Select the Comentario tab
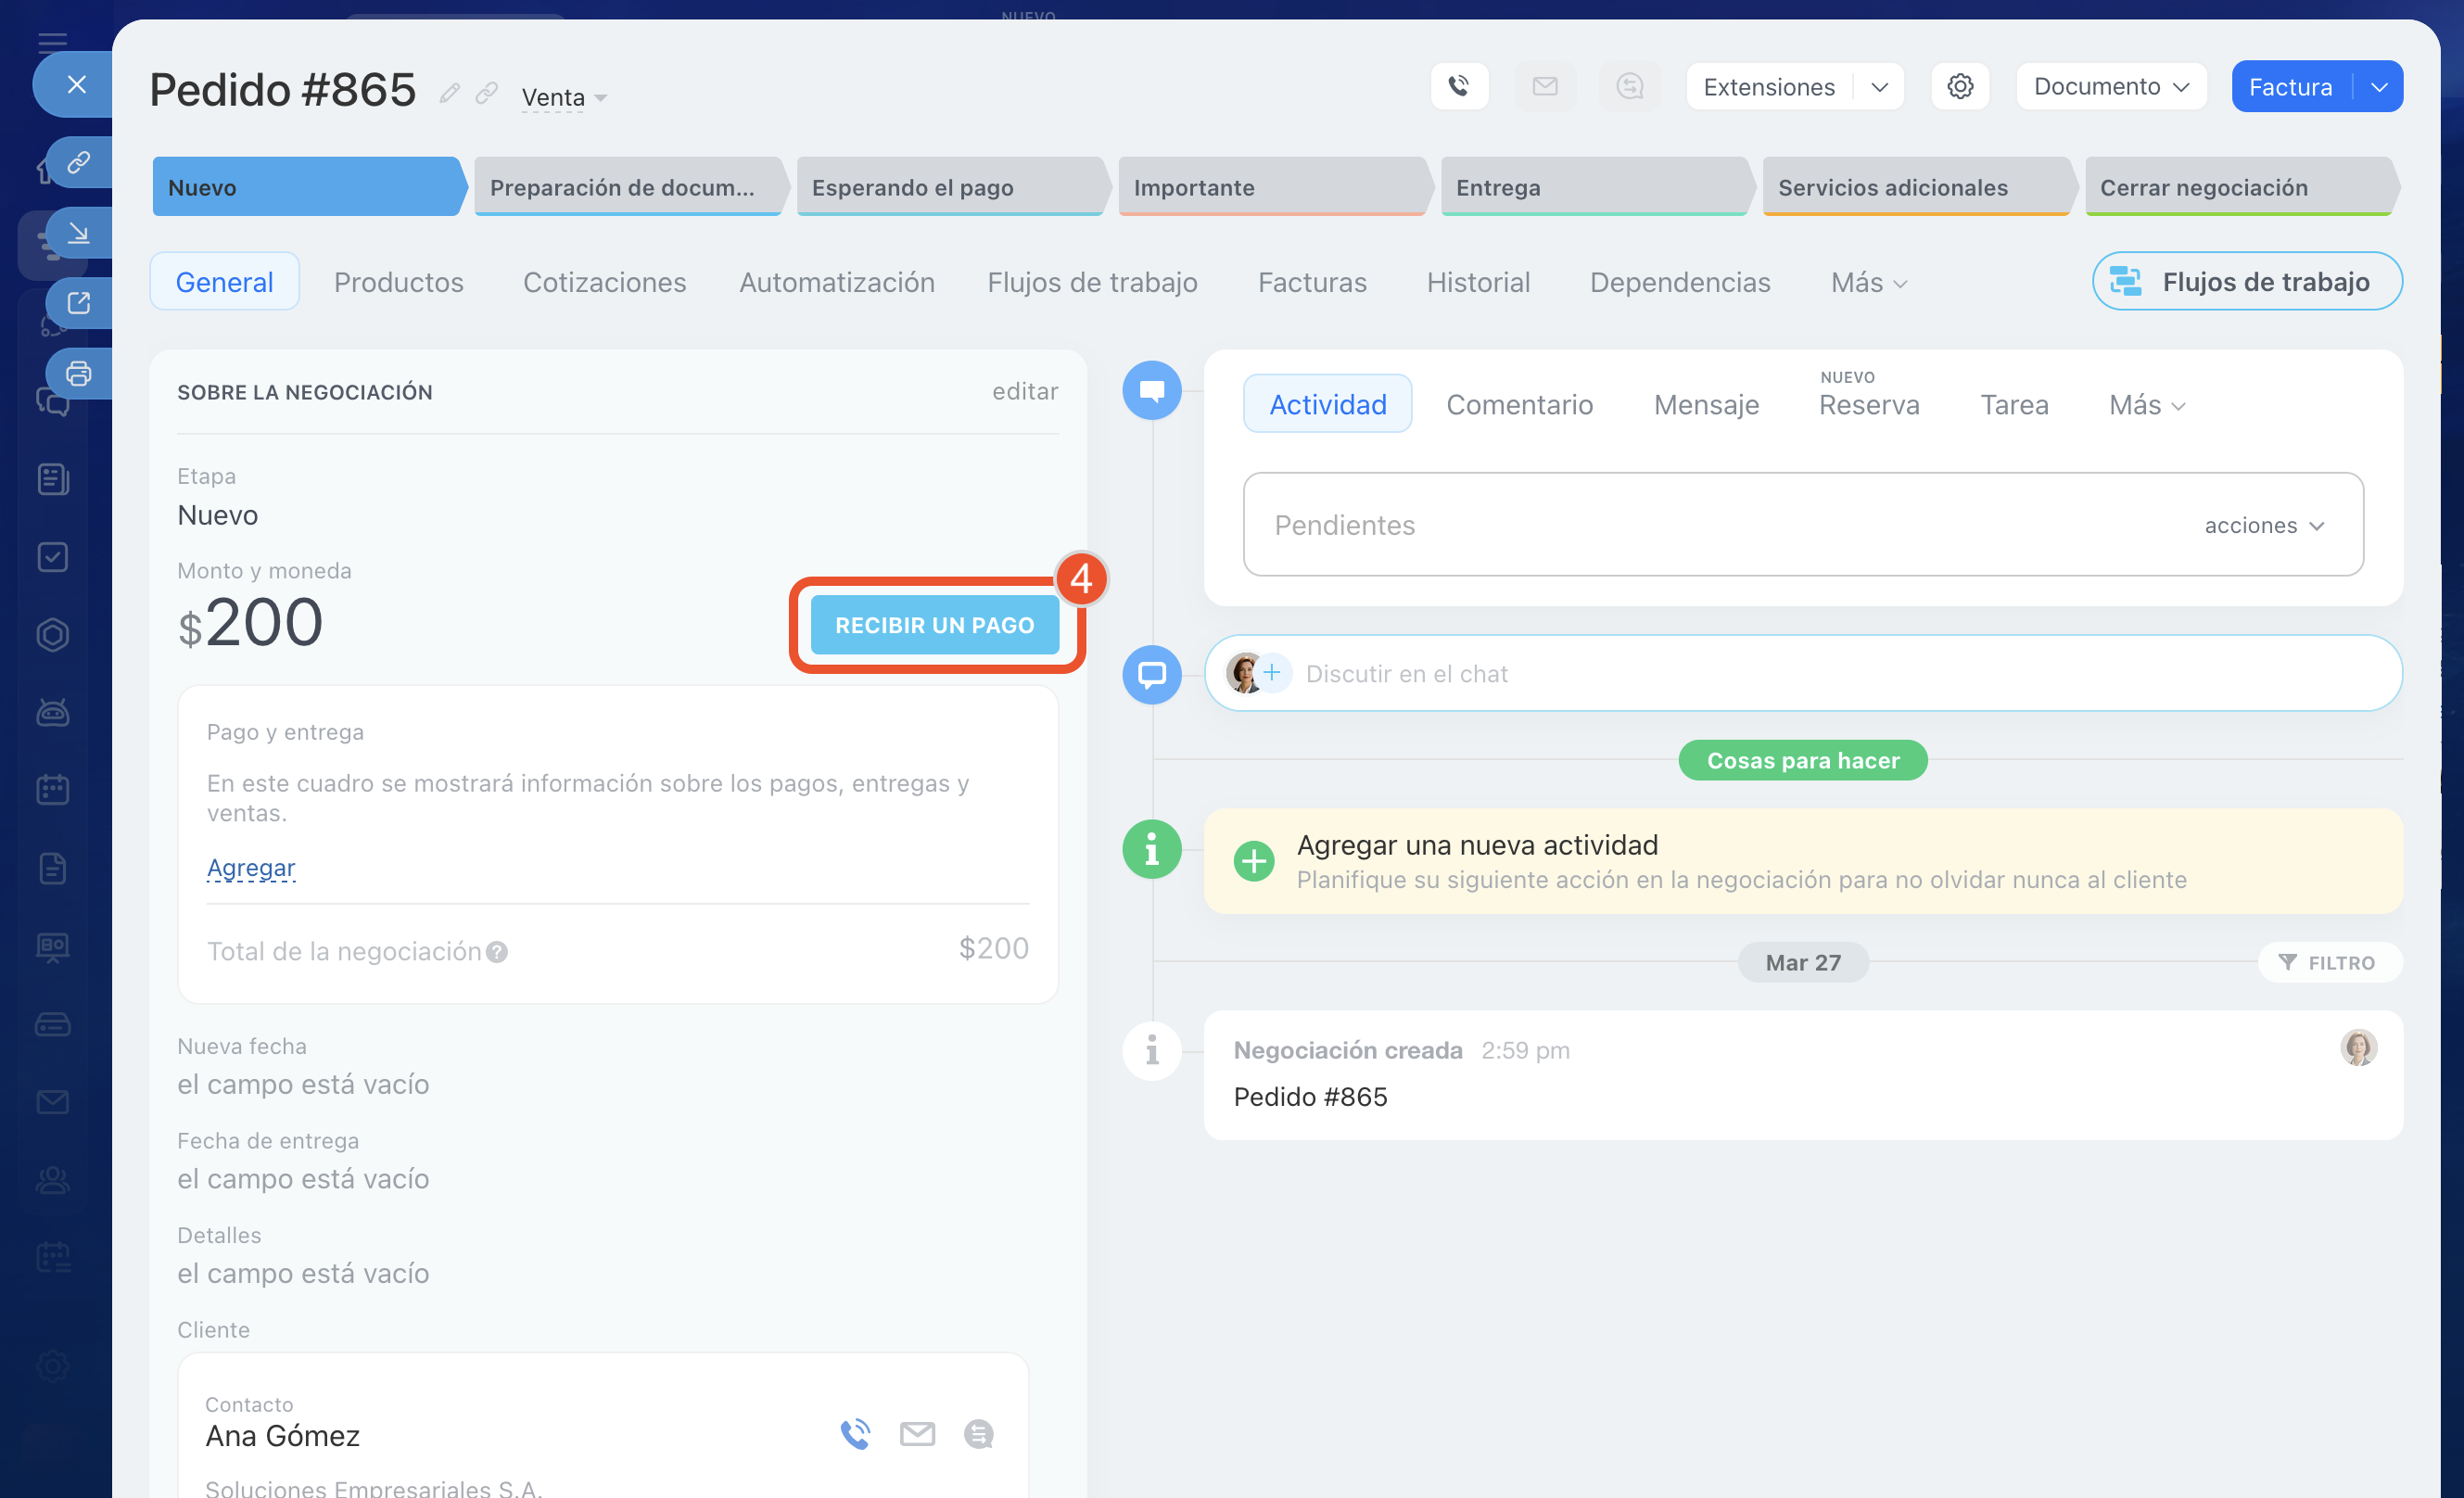The height and width of the screenshot is (1498, 2464). coord(1519,405)
